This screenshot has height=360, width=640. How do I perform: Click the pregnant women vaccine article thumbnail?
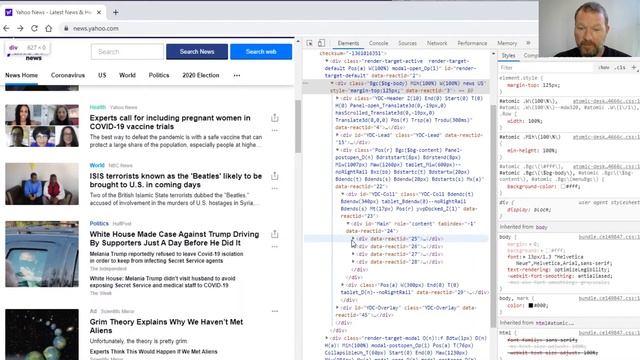[x=42, y=126]
